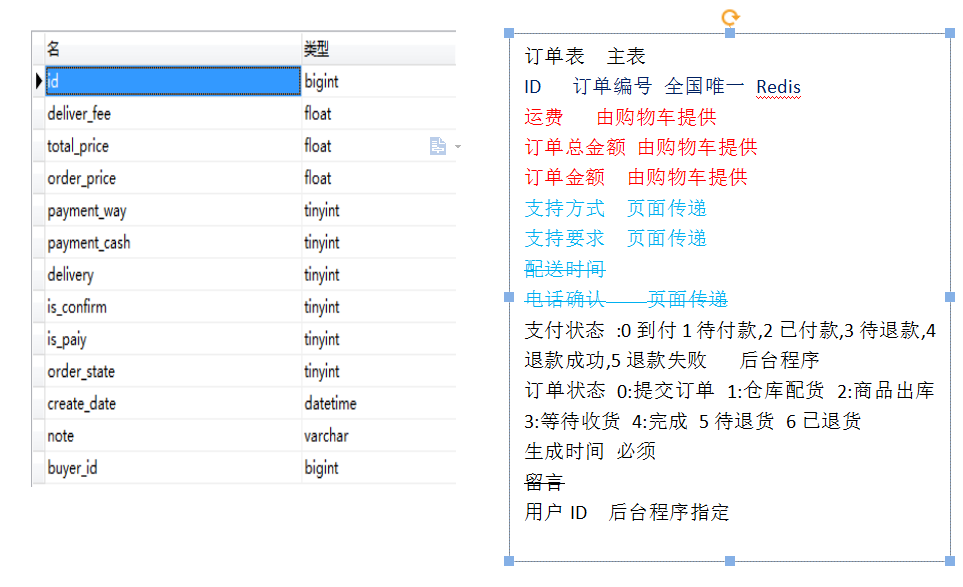Click the tinyint type of payment_way
The width and height of the screenshot is (963, 587).
click(322, 211)
